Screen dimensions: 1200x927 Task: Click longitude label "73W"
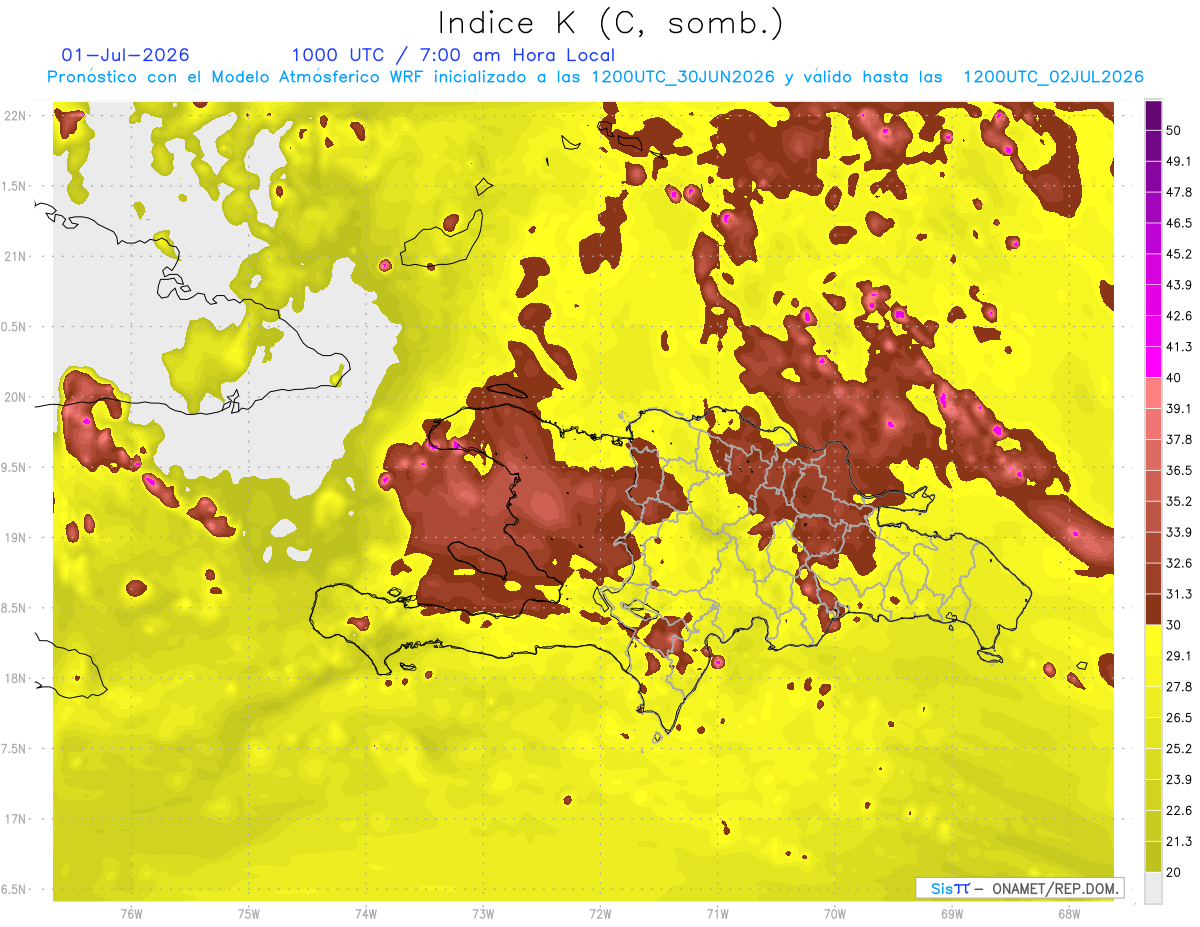pyautogui.click(x=482, y=914)
